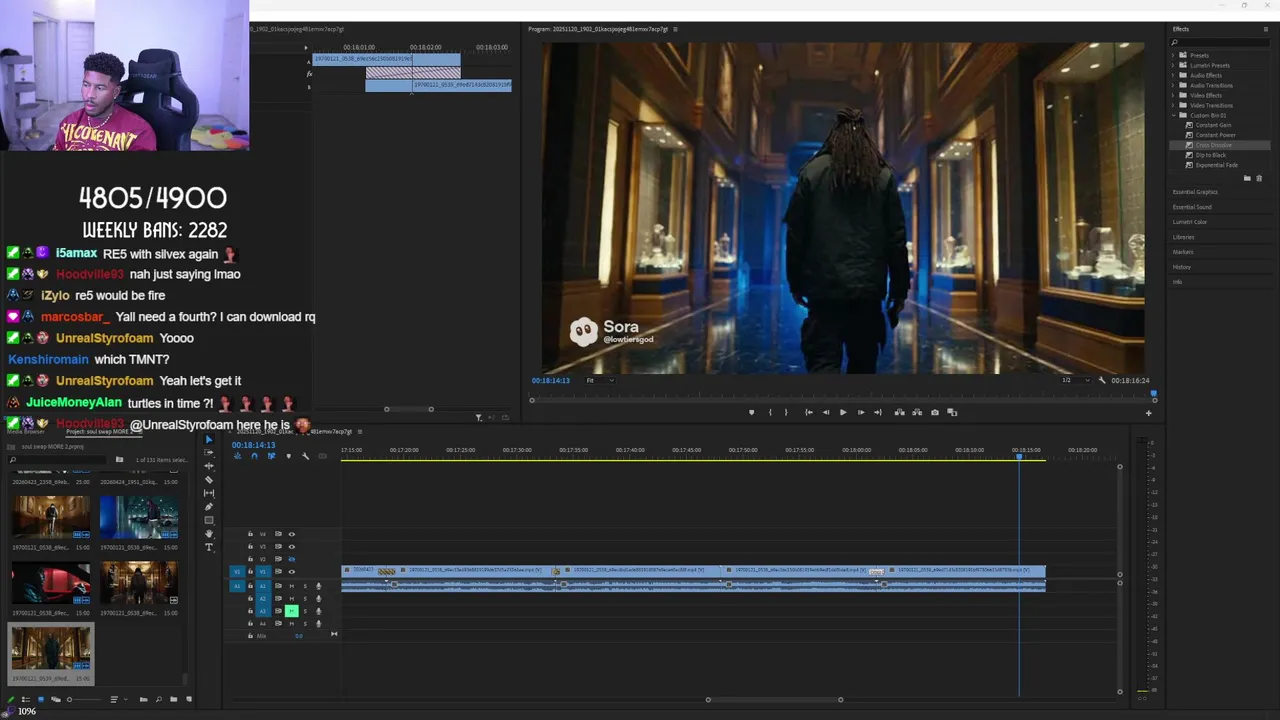Image resolution: width=1280 pixels, height=720 pixels.
Task: Open the 1/2 playback resolution dropdown
Action: click(1075, 380)
